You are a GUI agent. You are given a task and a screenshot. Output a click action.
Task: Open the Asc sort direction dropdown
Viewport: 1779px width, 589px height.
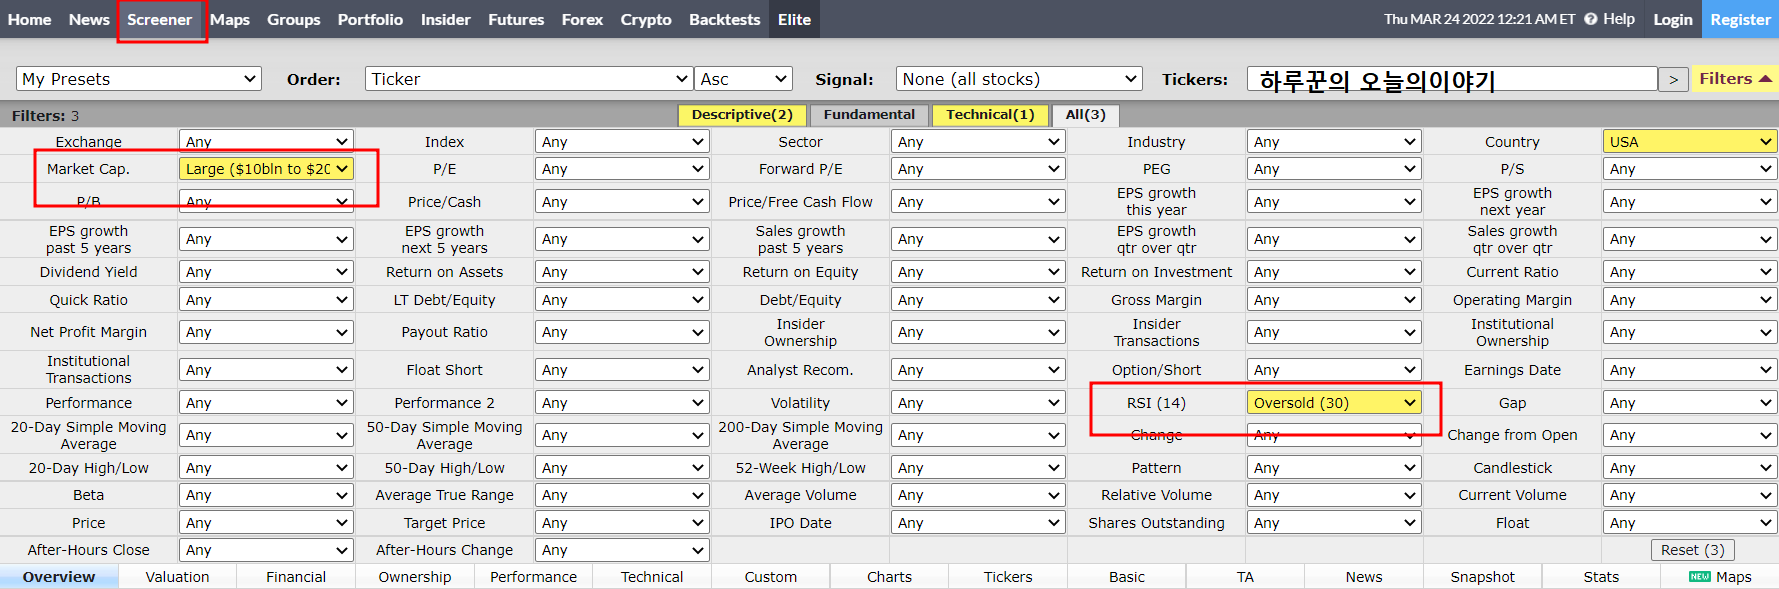click(x=743, y=79)
